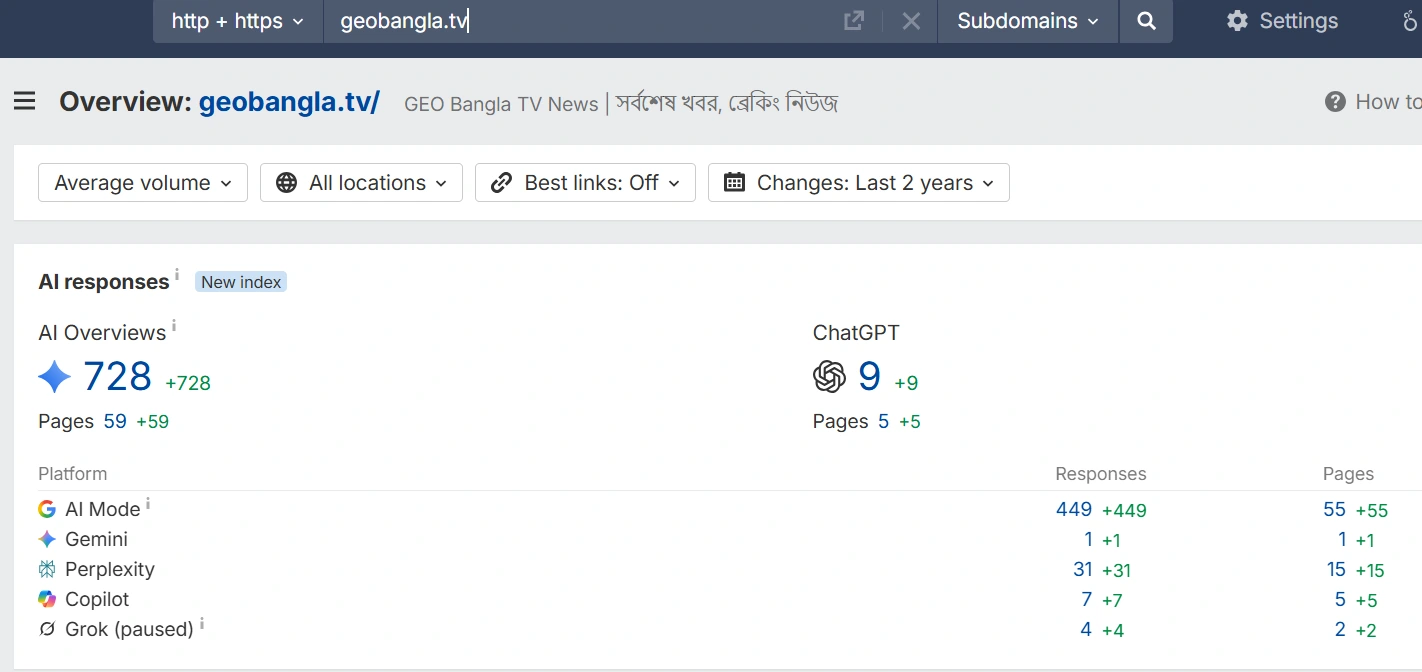Screen dimensions: 1422x672
Task: Click AI Mode responses 449
Action: click(1074, 509)
